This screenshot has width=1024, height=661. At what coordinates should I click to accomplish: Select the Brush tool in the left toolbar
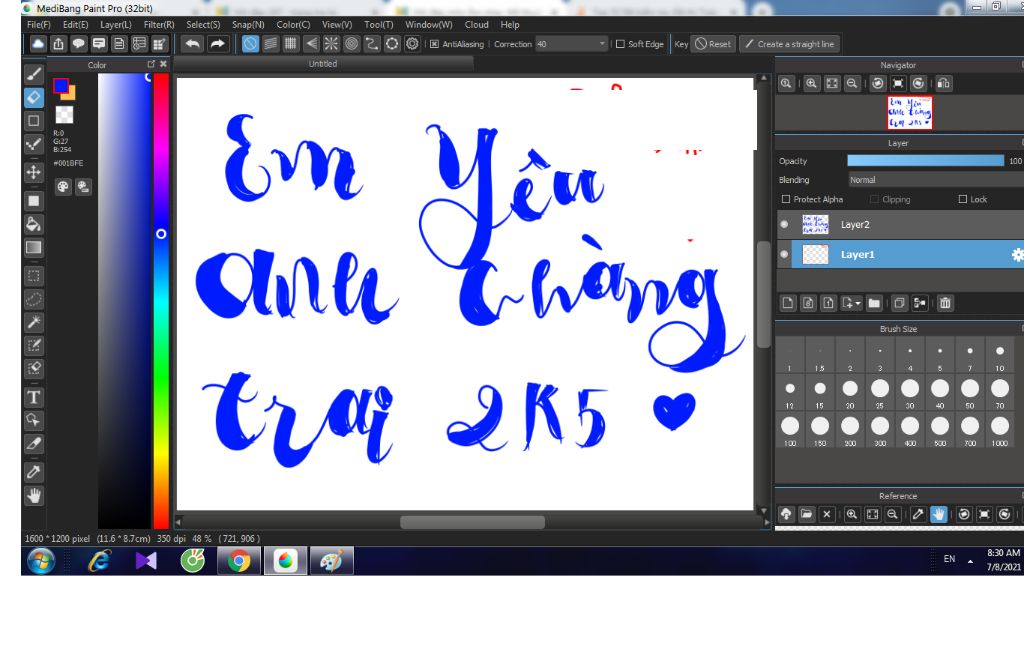pos(34,74)
